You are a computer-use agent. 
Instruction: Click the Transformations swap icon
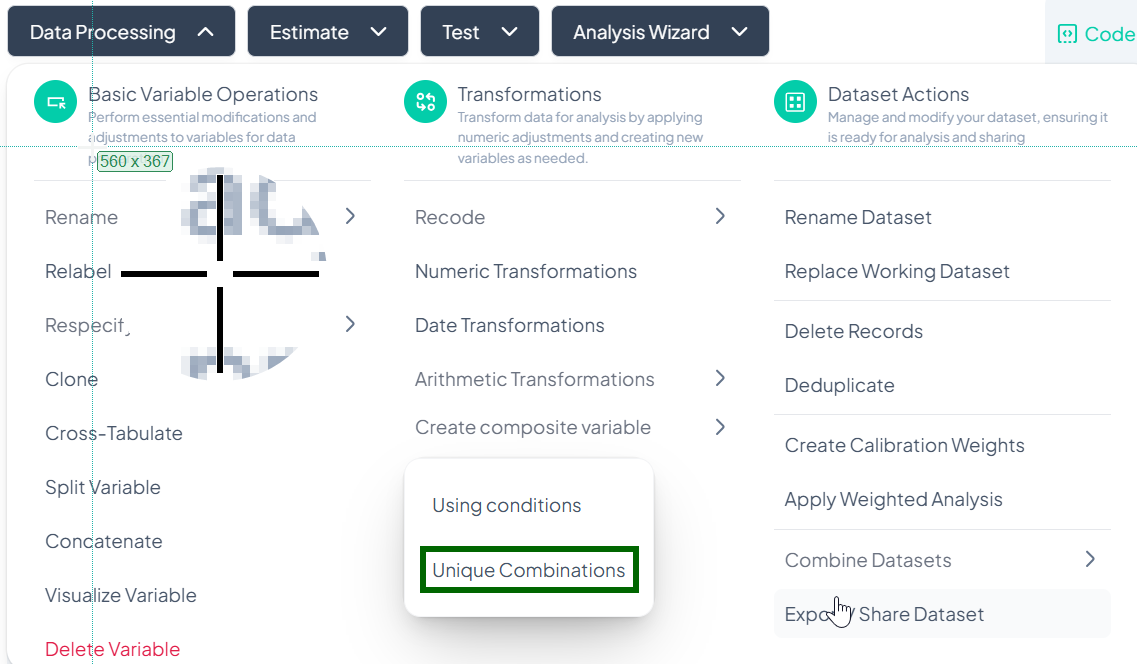coord(426,102)
